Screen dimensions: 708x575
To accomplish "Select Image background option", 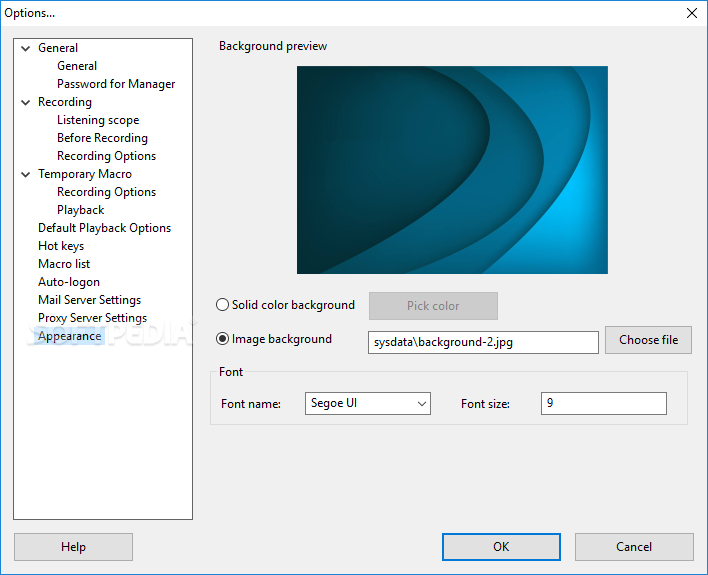I will coord(274,339).
